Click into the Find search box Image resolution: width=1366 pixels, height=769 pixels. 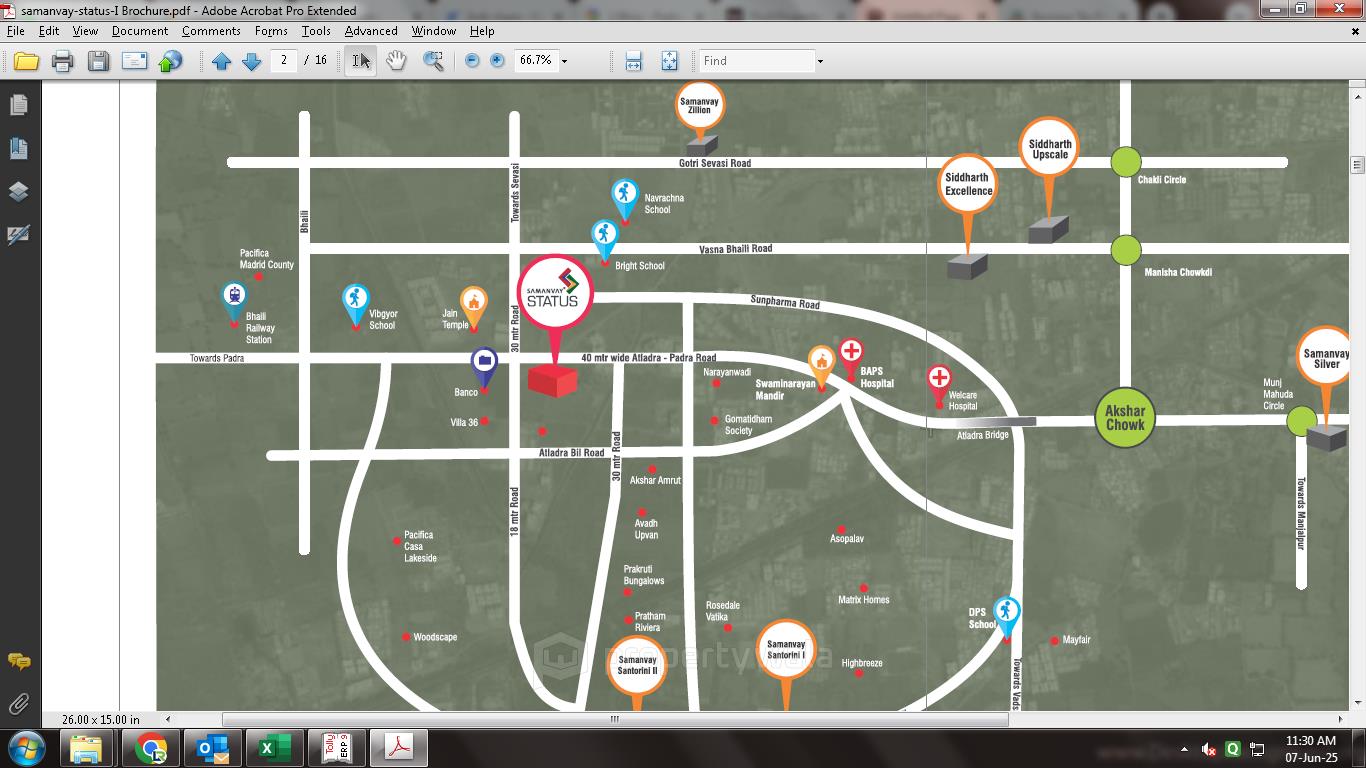pos(757,61)
